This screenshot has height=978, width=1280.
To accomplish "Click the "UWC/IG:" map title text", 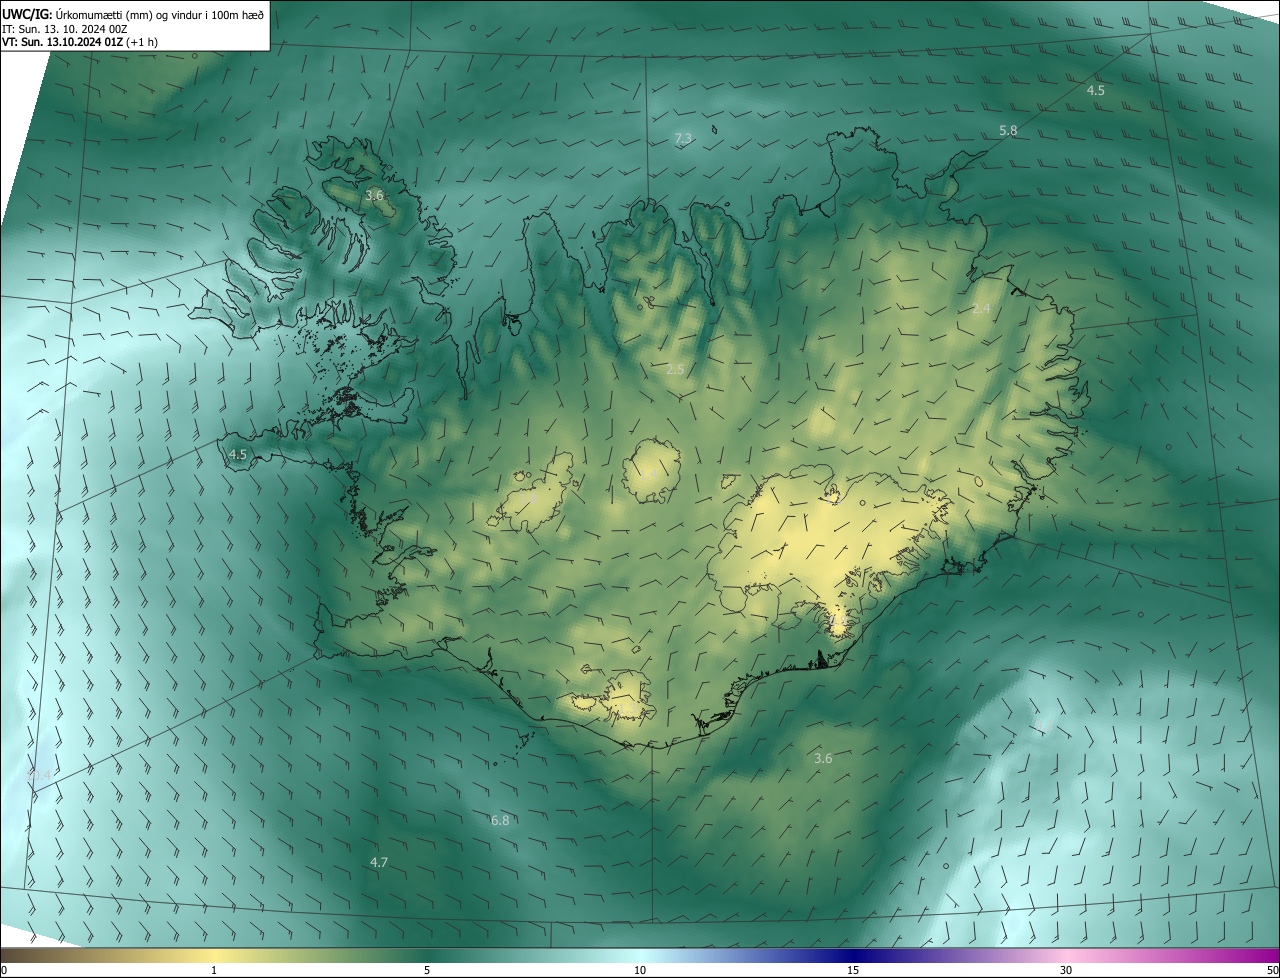I will tap(27, 14).
